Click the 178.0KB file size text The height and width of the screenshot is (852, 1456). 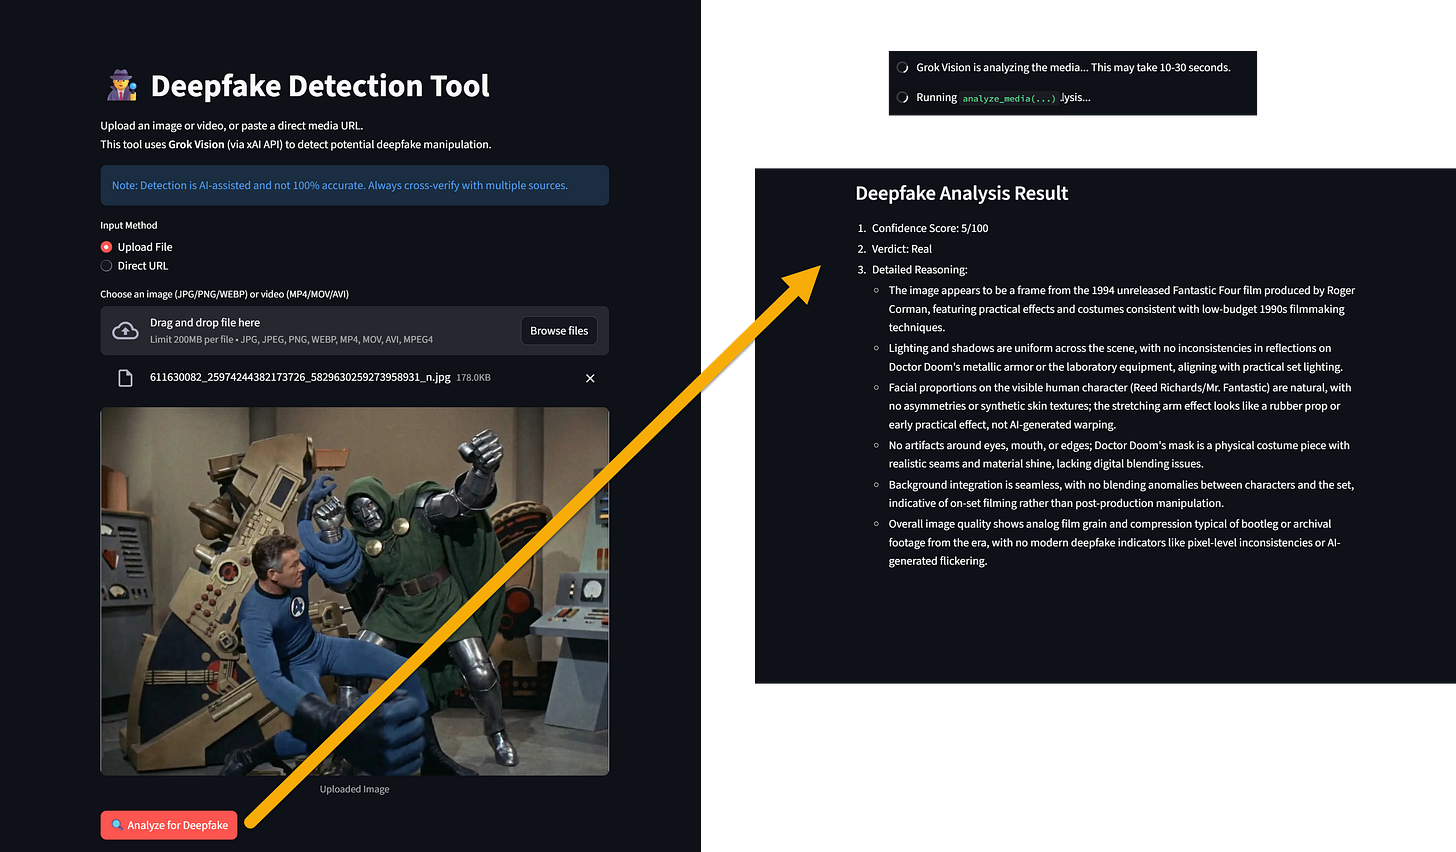[473, 378]
